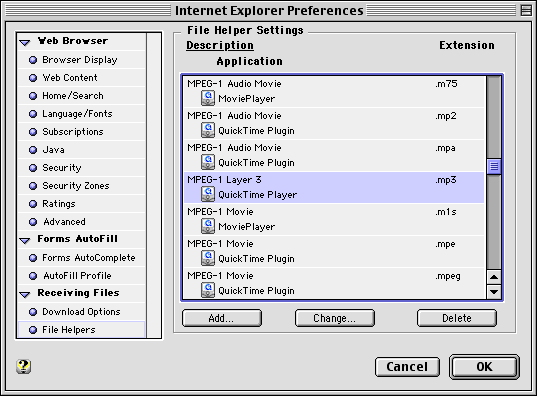Select the MPEG-1 Audio Movie .mpa row

(x=334, y=156)
